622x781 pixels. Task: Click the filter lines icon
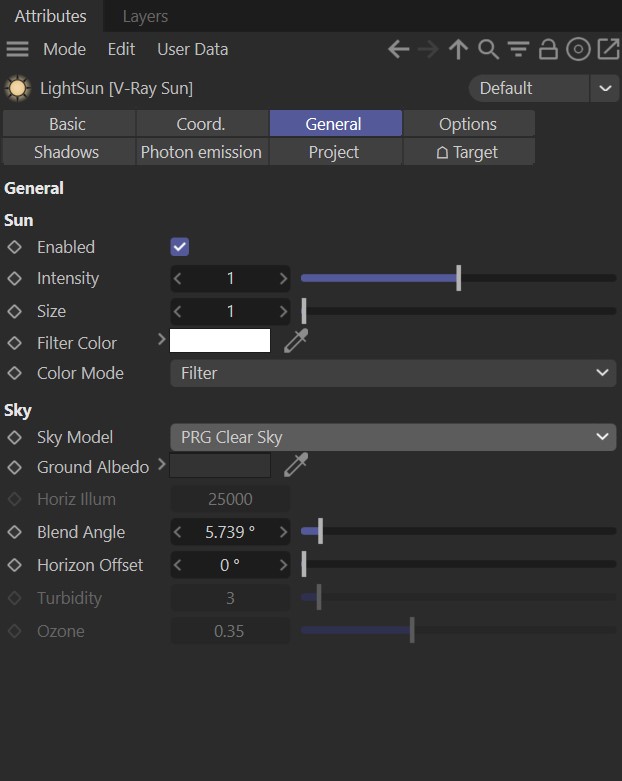click(x=518, y=49)
